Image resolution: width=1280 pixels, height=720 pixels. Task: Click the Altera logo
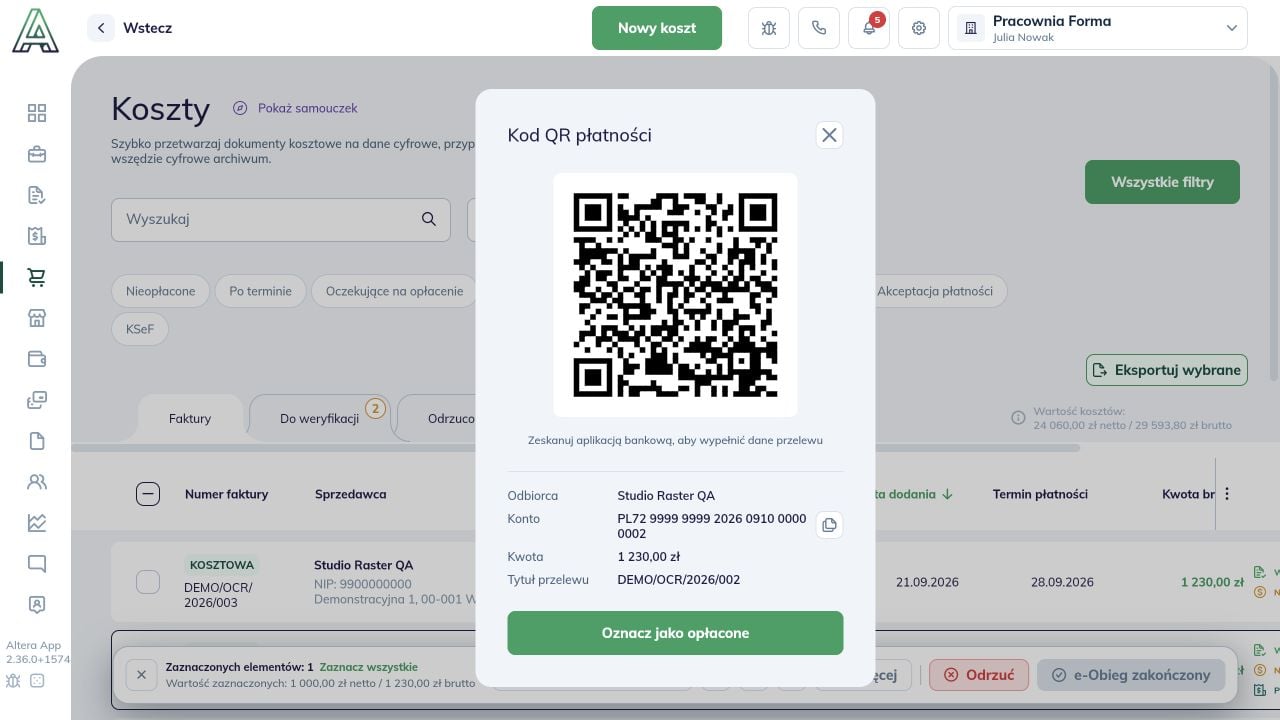click(x=35, y=29)
